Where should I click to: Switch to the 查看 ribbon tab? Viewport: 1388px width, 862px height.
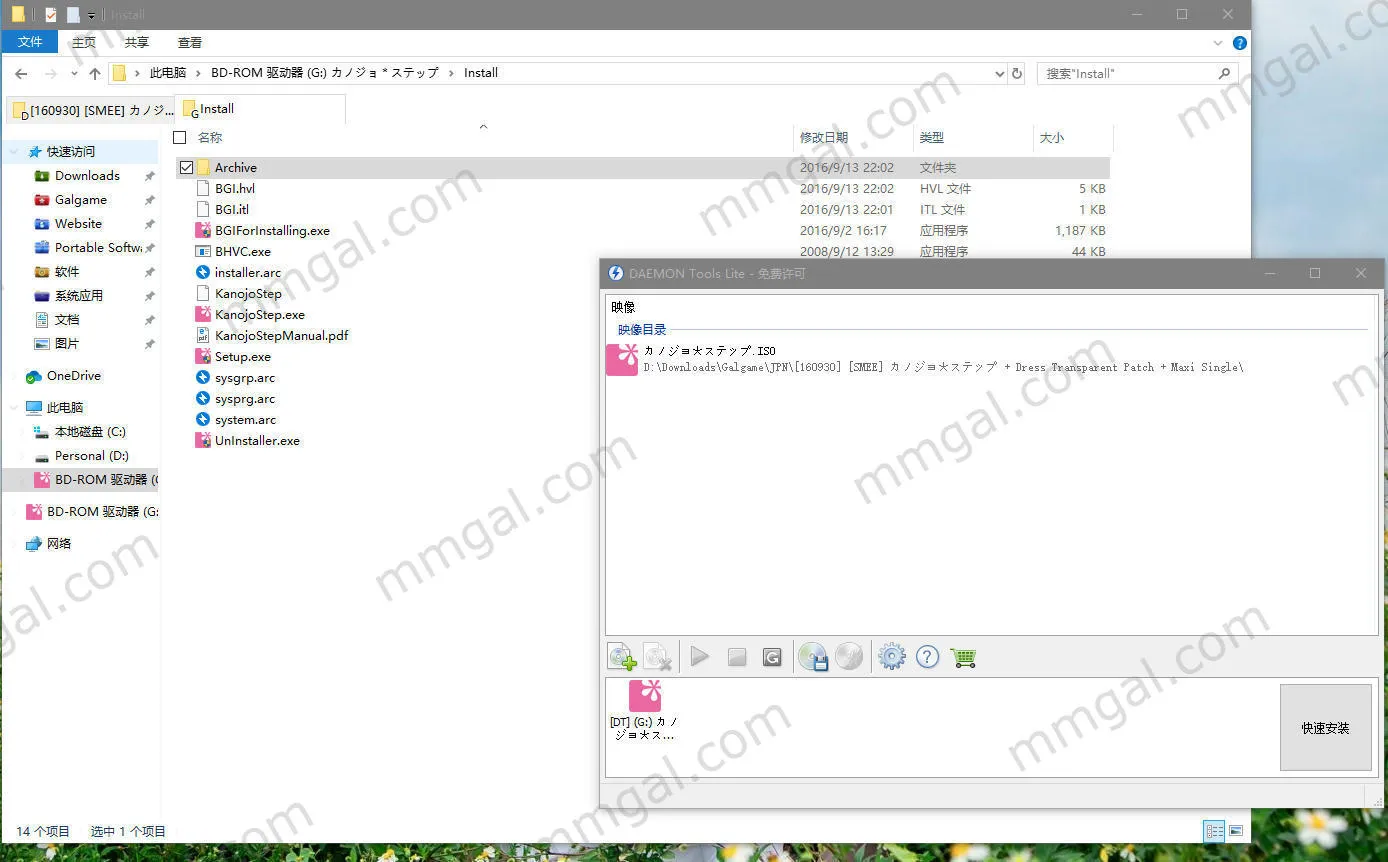tap(190, 42)
